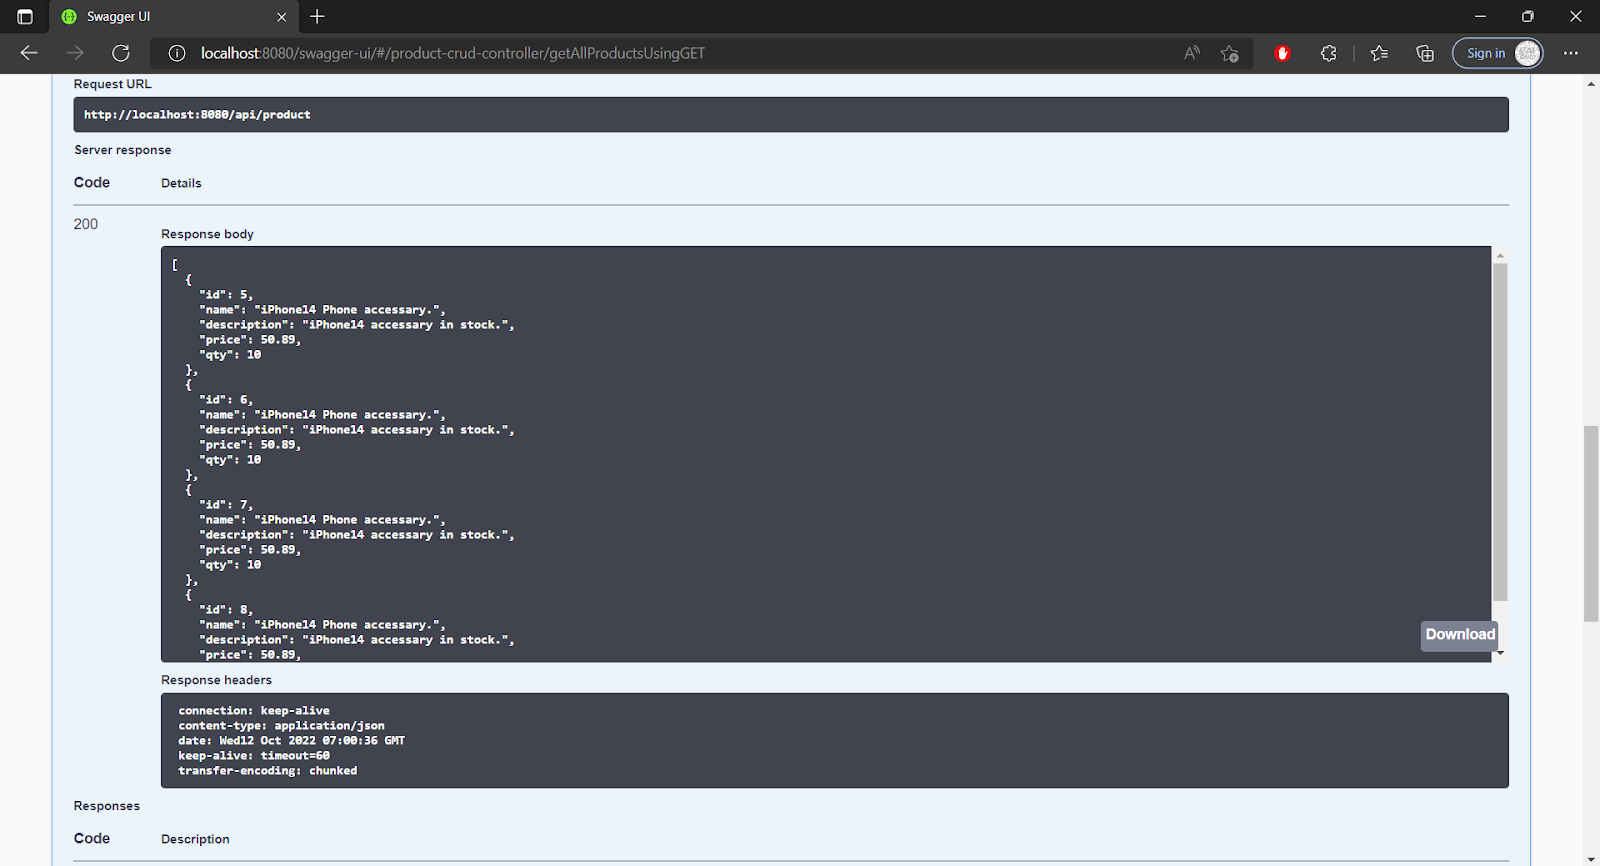This screenshot has height=866, width=1600.
Task: Click the response body scroll-up arrow
Action: point(1500,256)
